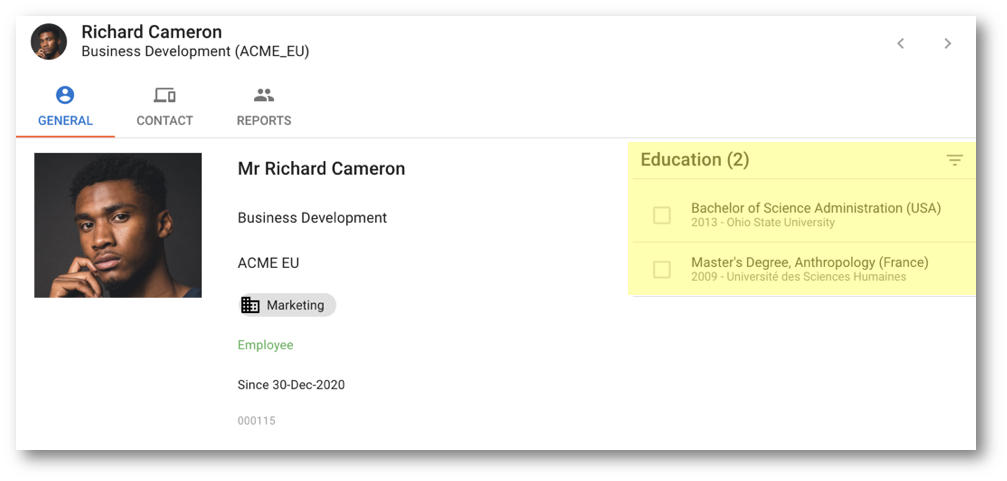Open the Education filter list icon
The image size is (1007, 481).
tap(955, 161)
